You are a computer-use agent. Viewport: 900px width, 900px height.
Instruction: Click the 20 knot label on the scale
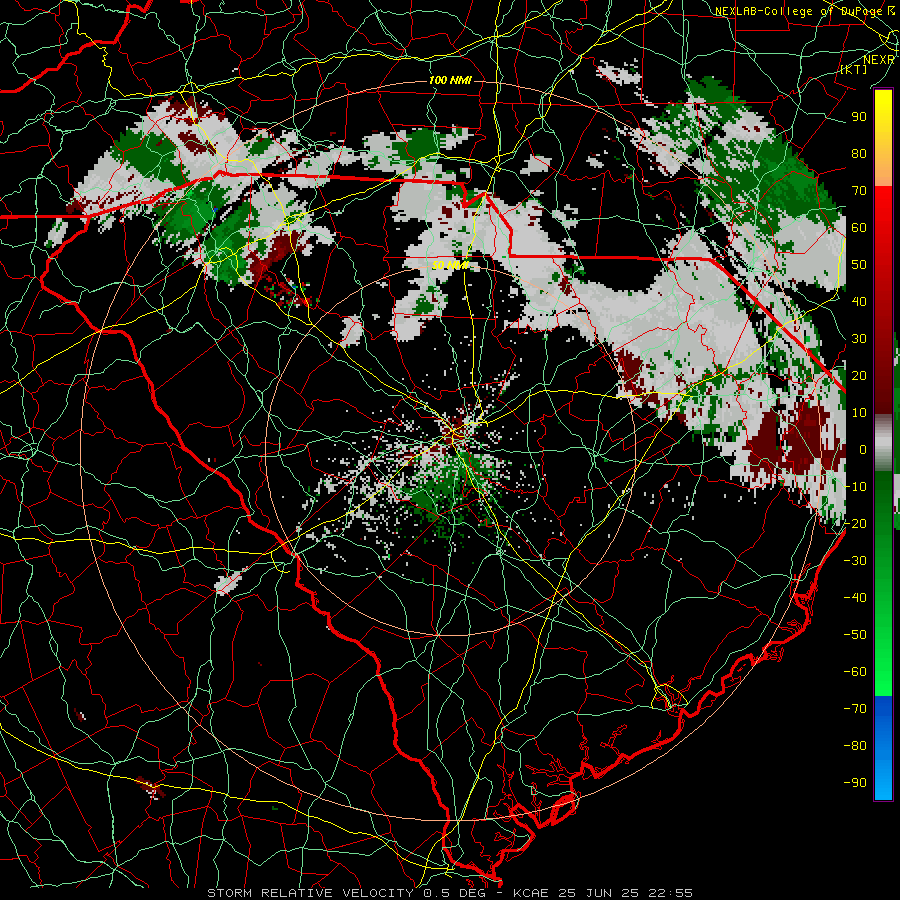pyautogui.click(x=859, y=375)
